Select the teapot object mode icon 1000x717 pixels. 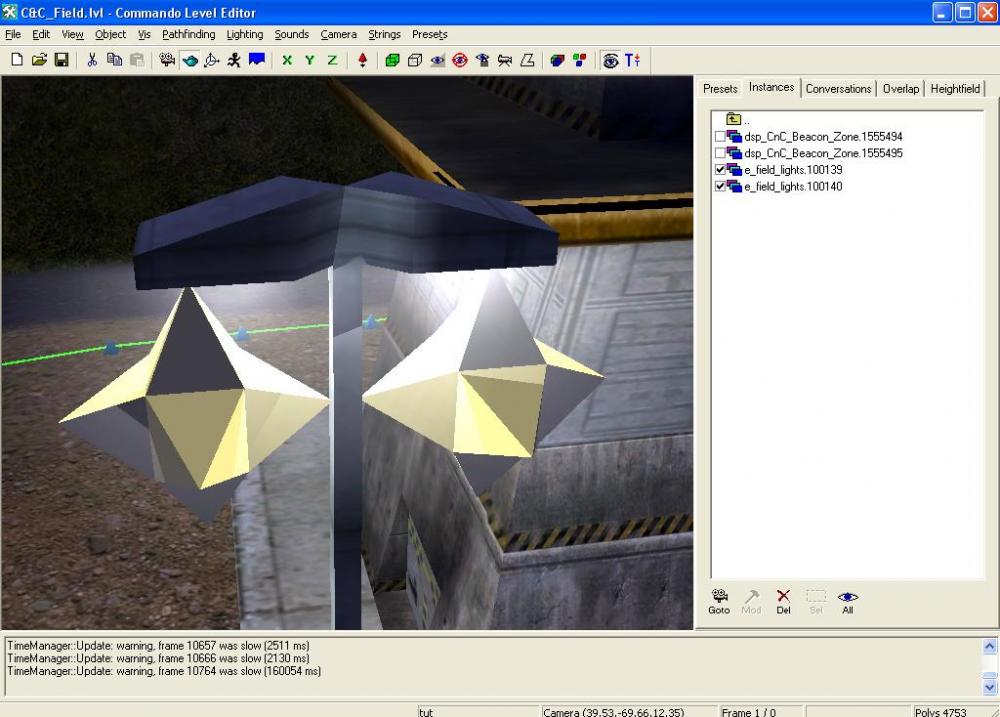[x=189, y=60]
